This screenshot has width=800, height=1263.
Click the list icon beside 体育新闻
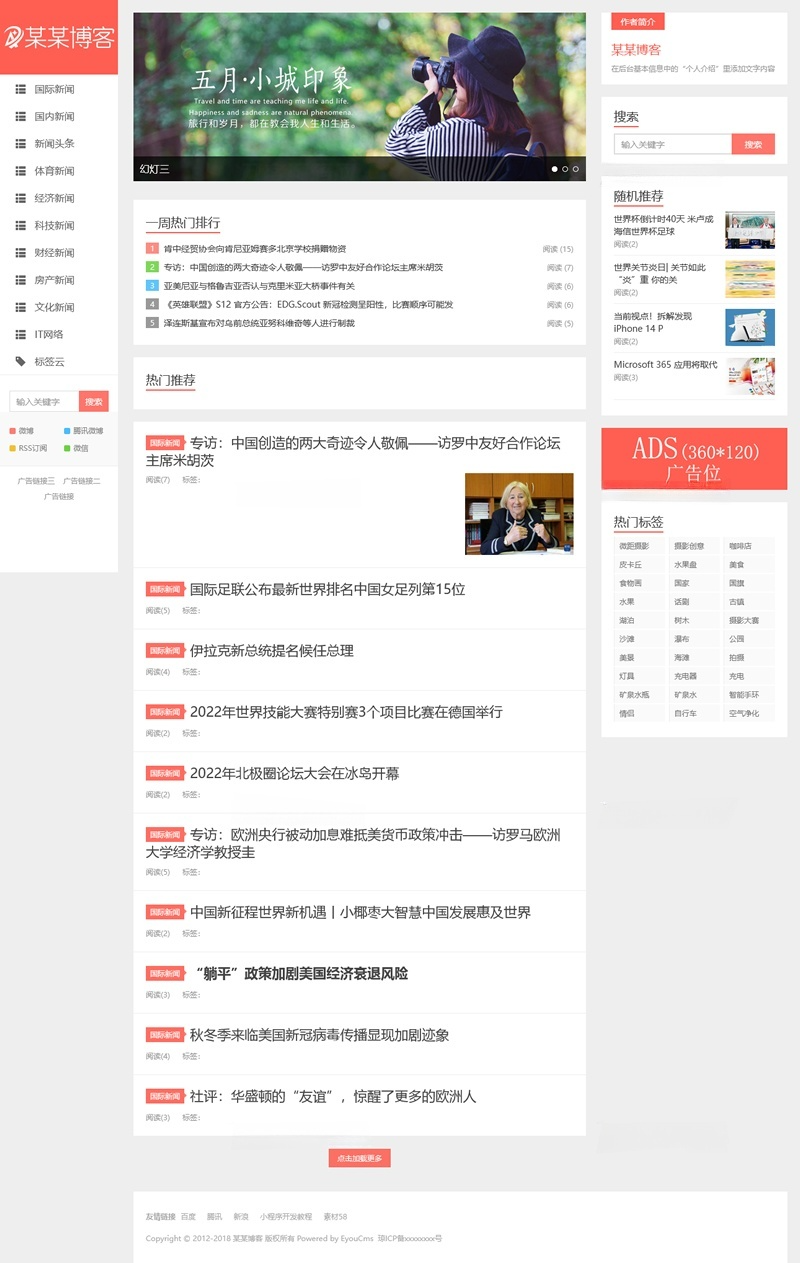point(21,171)
